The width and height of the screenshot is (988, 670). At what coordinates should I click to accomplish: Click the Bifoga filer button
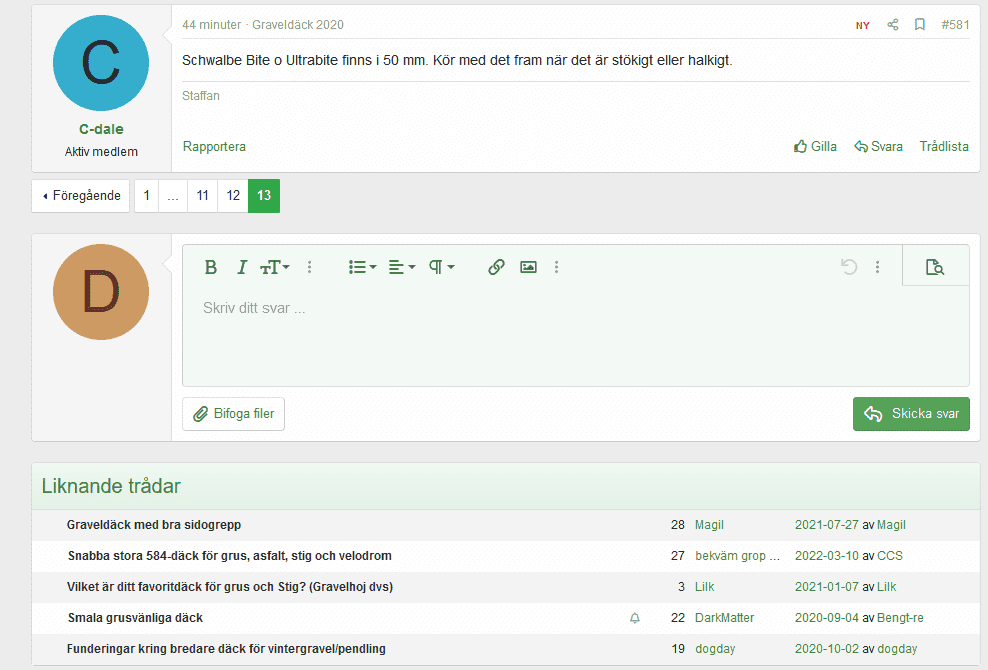click(234, 414)
